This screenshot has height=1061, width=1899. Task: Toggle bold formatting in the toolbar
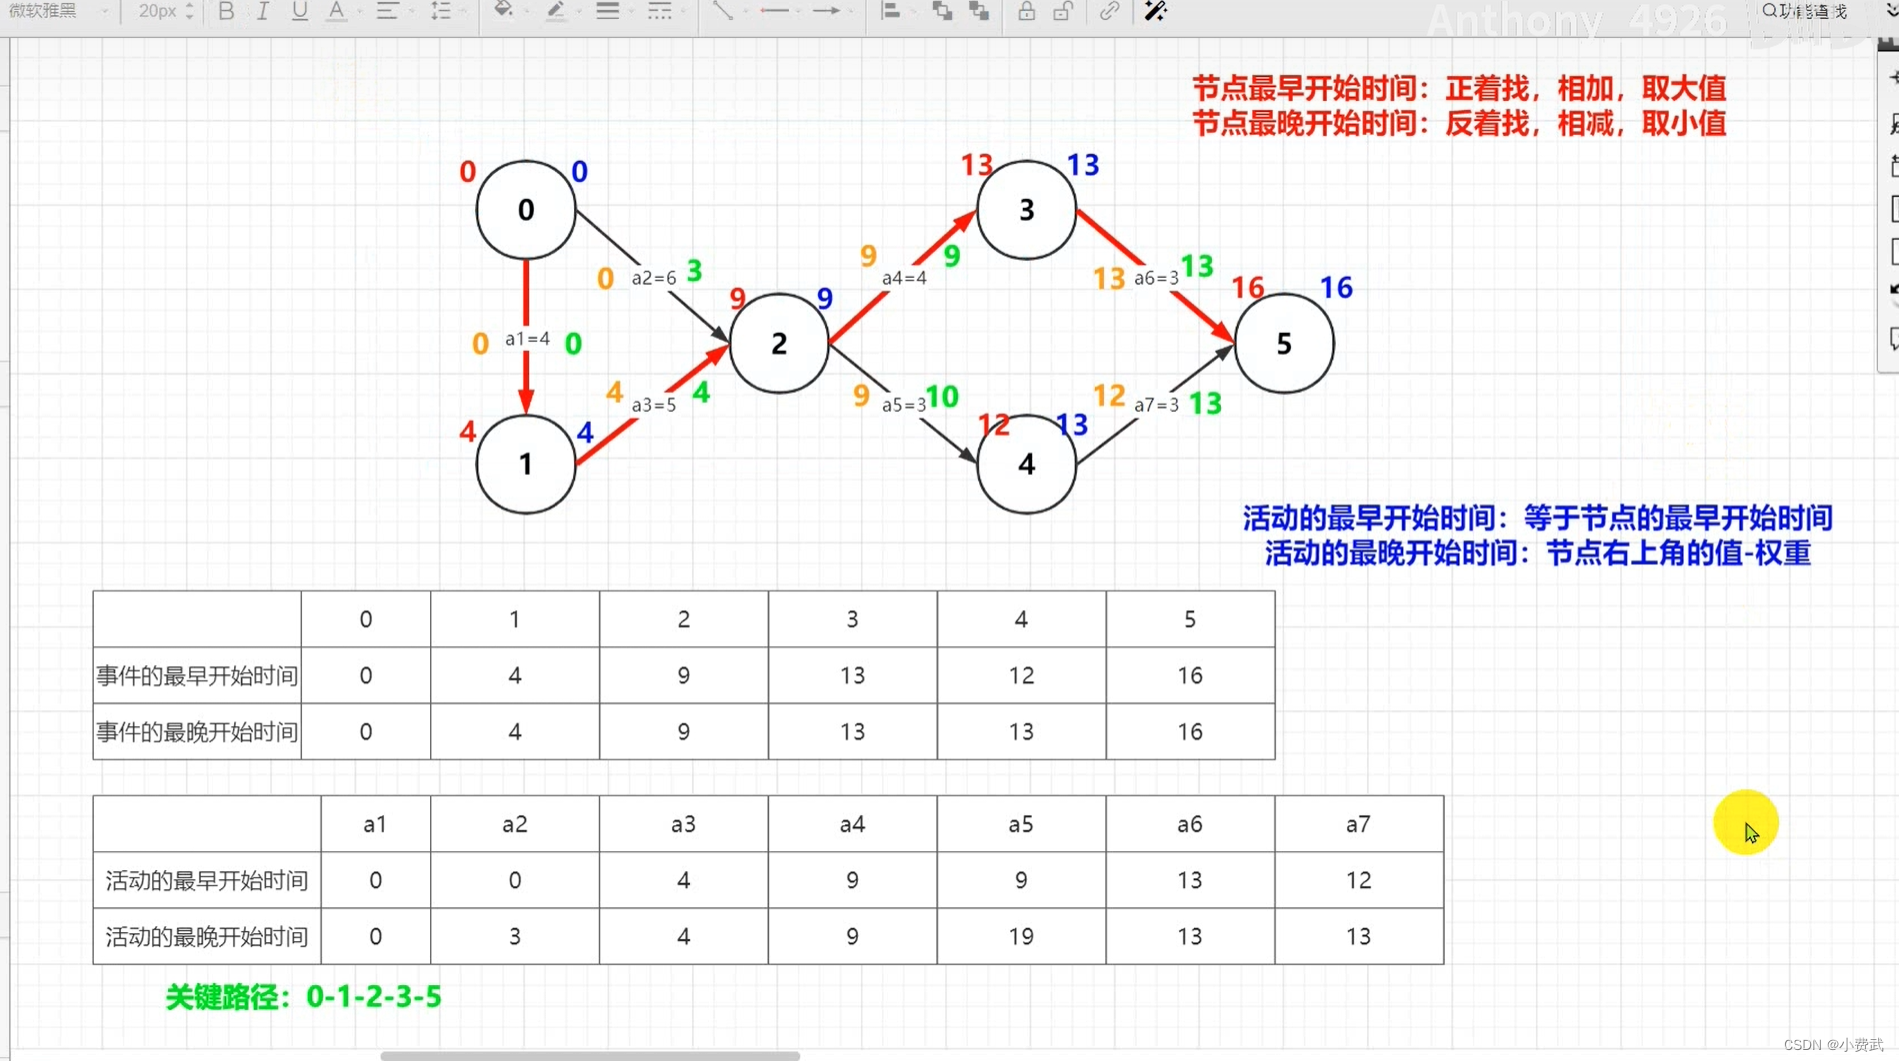(226, 11)
